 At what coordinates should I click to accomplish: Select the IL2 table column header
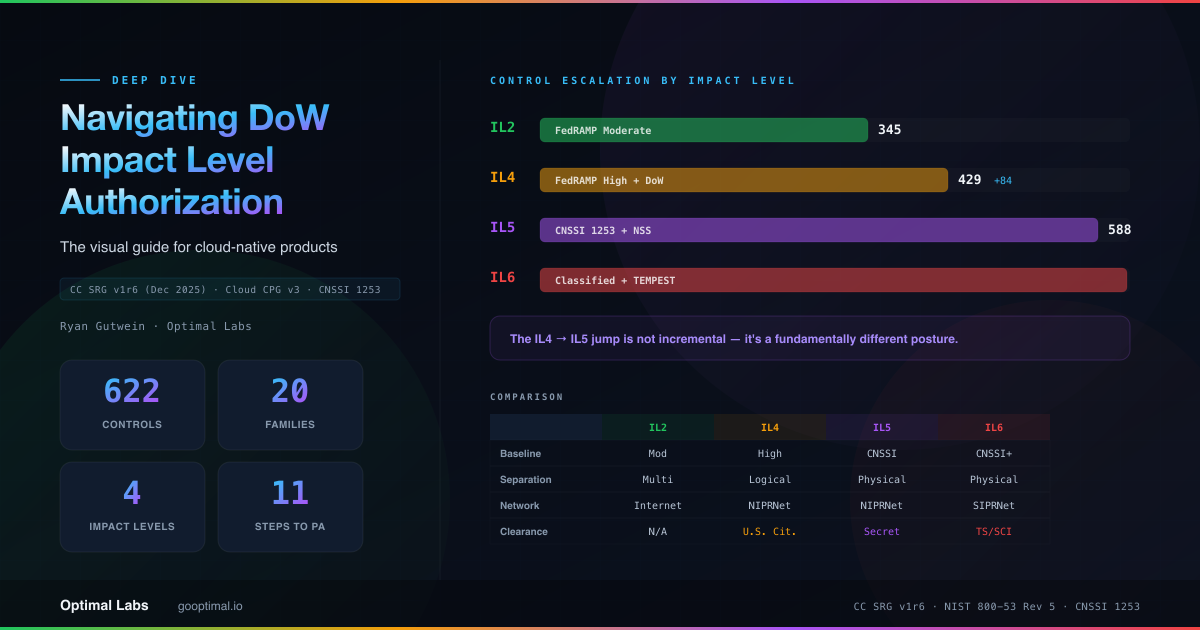tap(658, 427)
